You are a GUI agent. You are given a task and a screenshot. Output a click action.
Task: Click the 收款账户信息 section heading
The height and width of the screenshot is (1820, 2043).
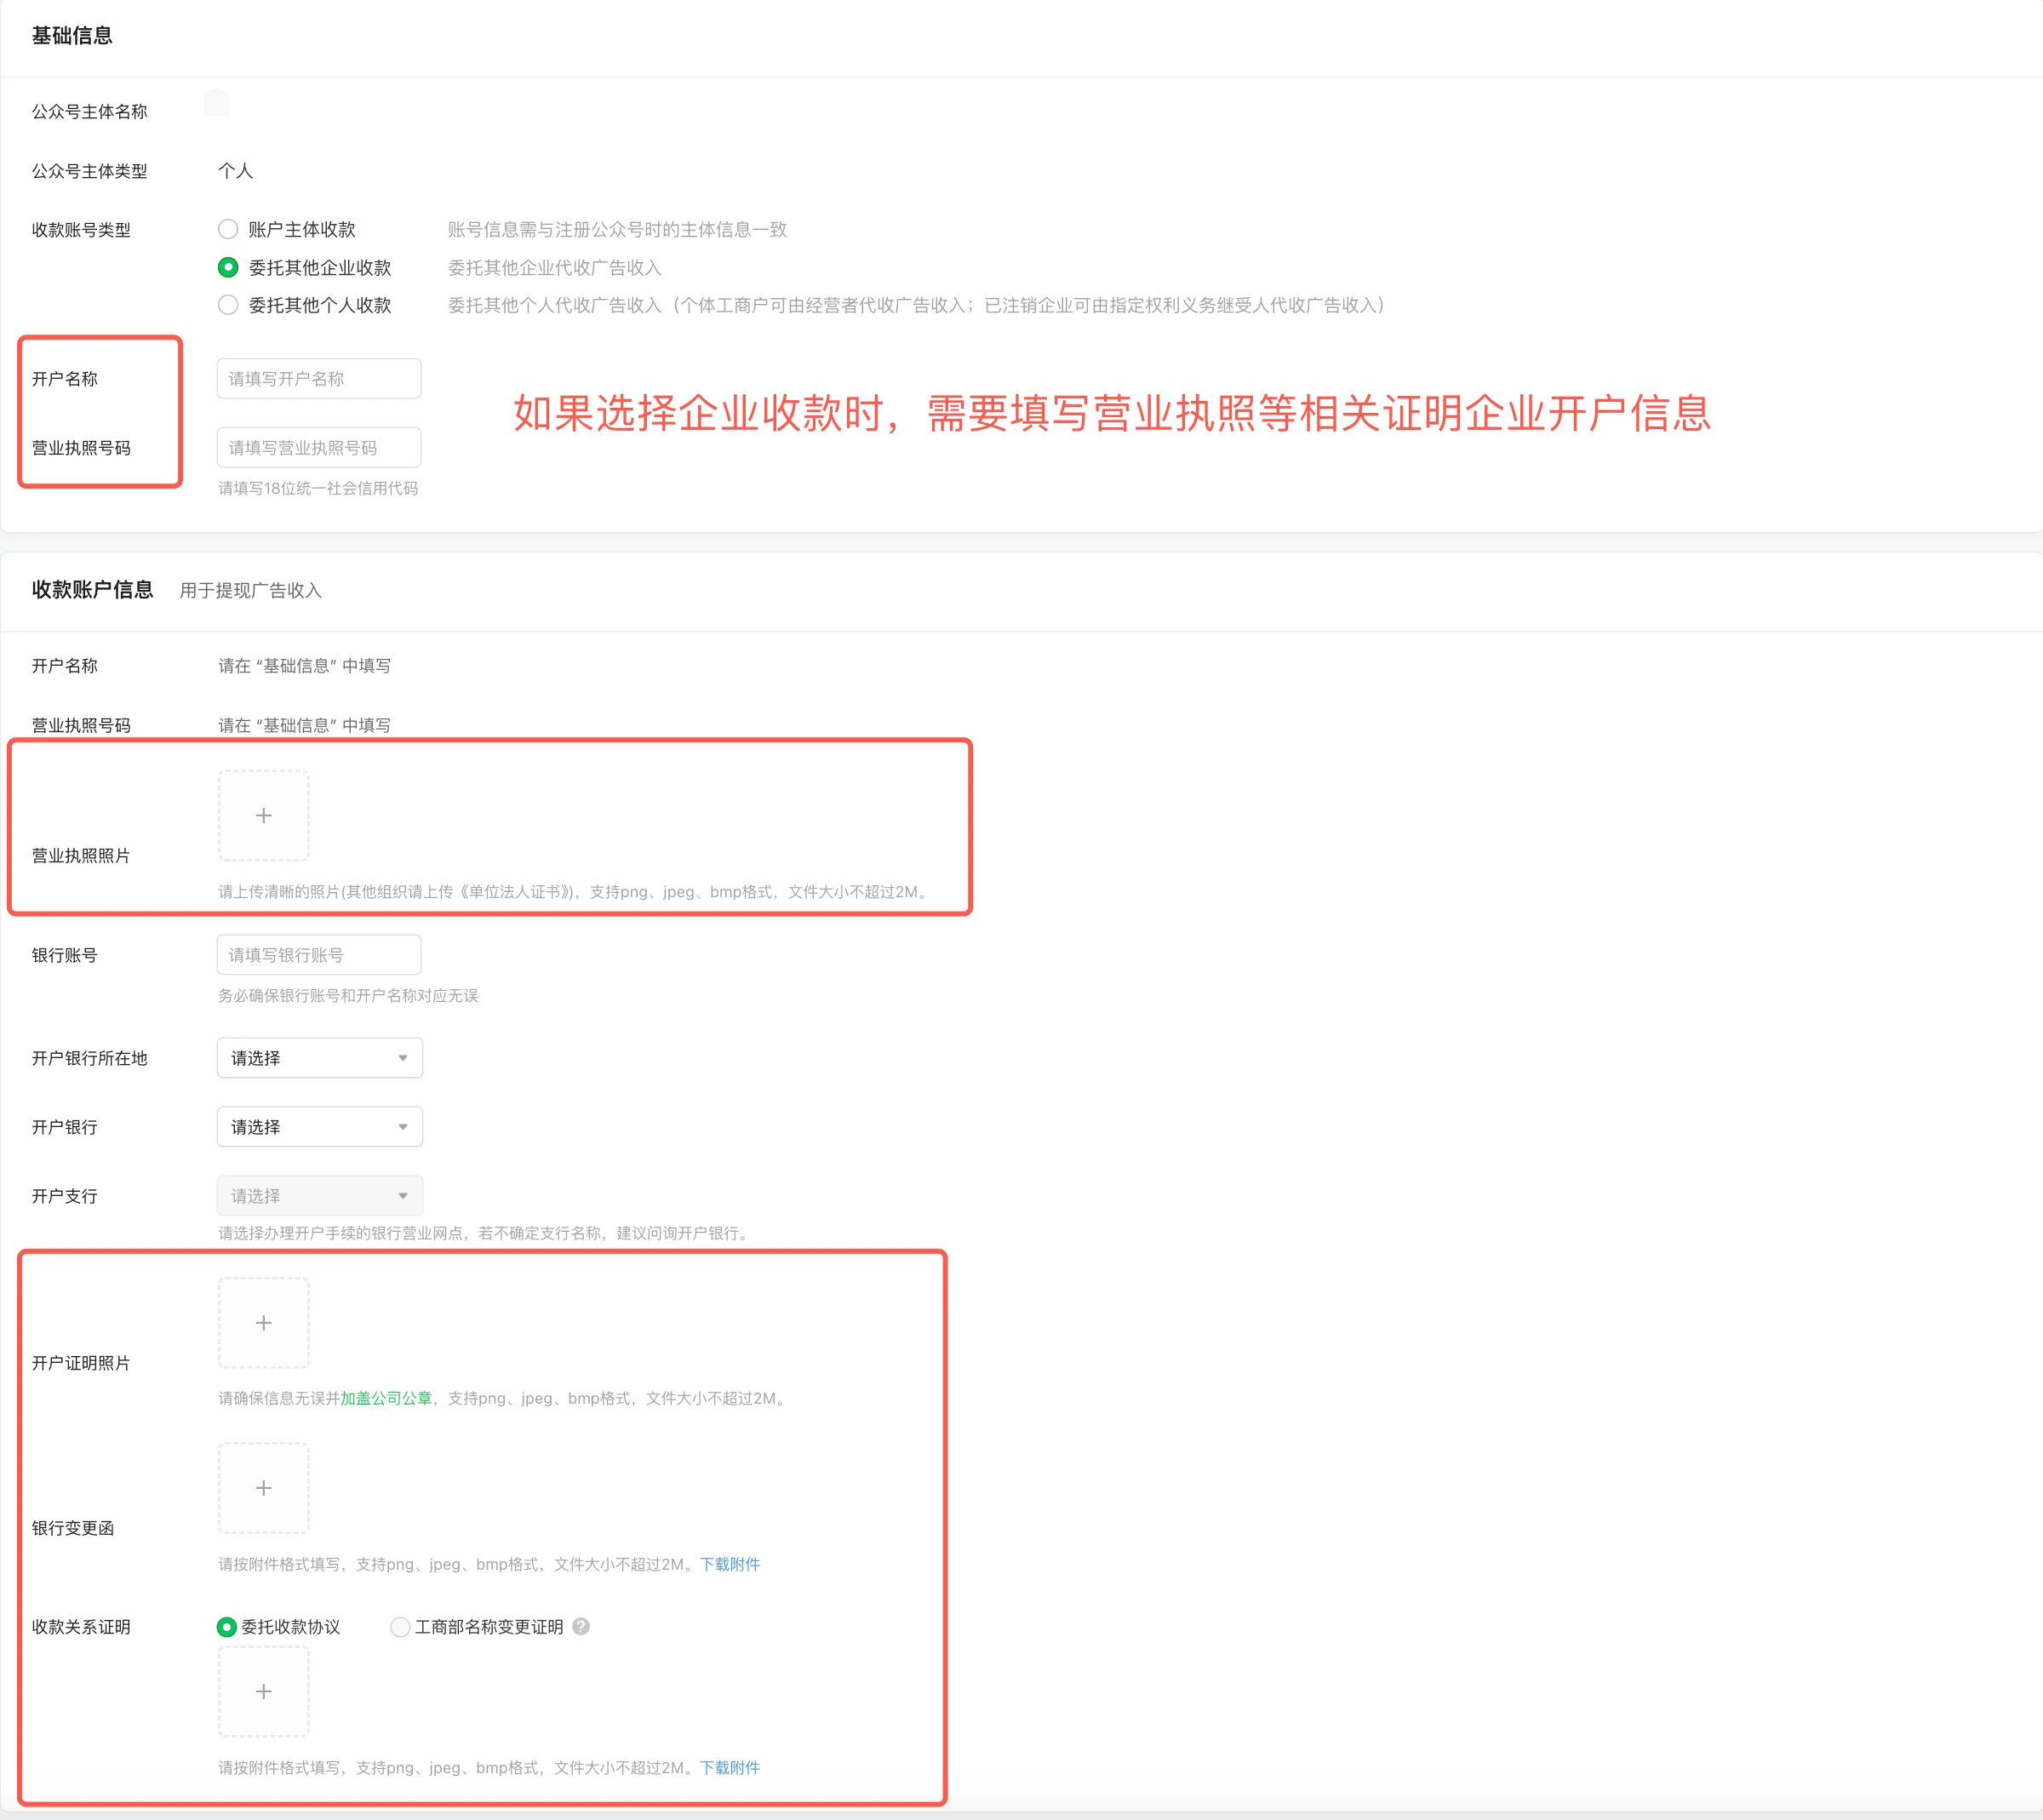[x=92, y=590]
